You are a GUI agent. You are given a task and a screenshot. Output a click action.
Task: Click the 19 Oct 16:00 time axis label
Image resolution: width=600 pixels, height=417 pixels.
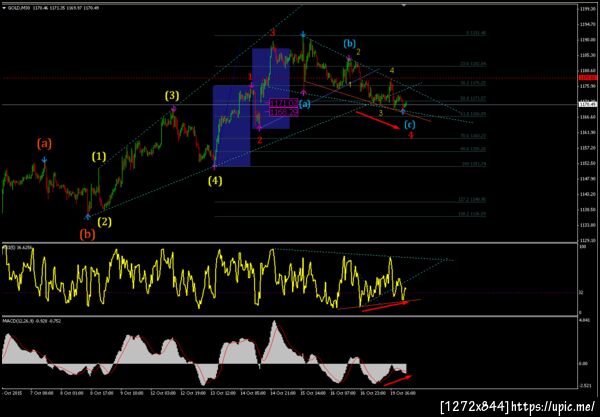(x=403, y=393)
